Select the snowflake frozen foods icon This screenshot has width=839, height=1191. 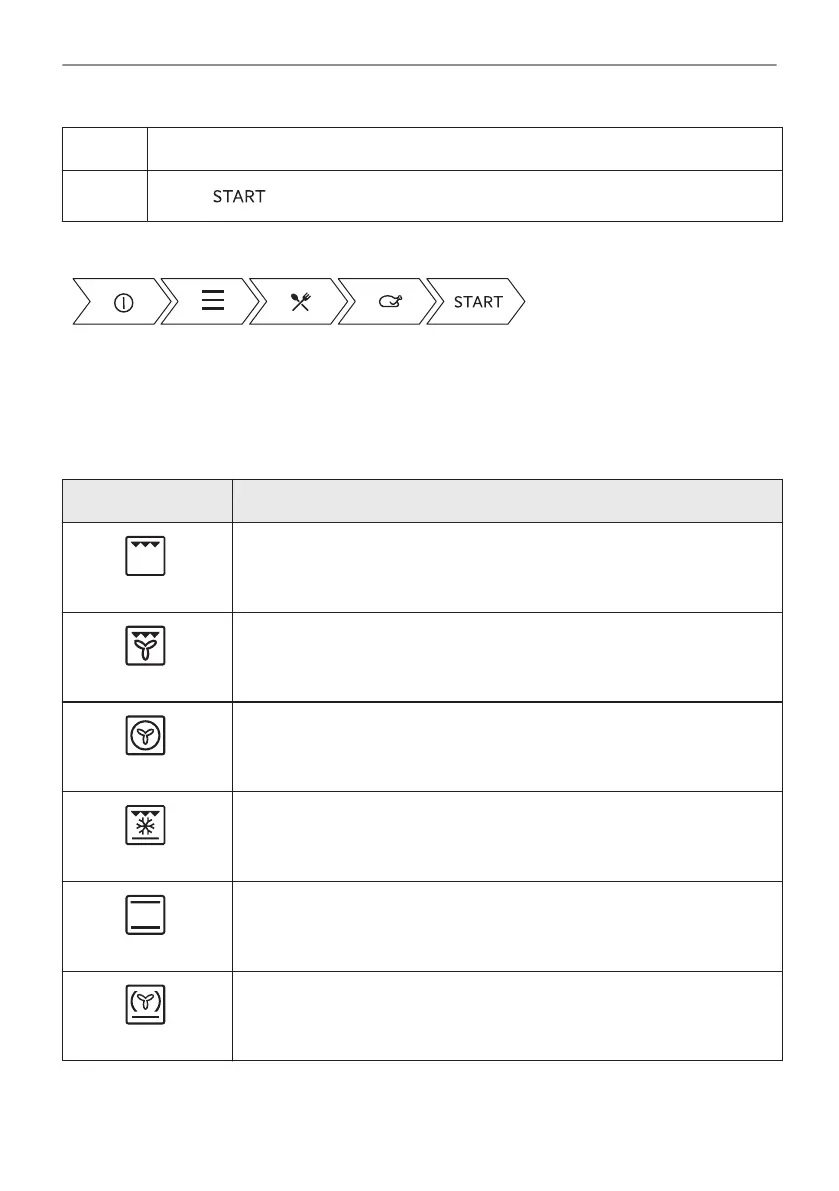coord(146,826)
